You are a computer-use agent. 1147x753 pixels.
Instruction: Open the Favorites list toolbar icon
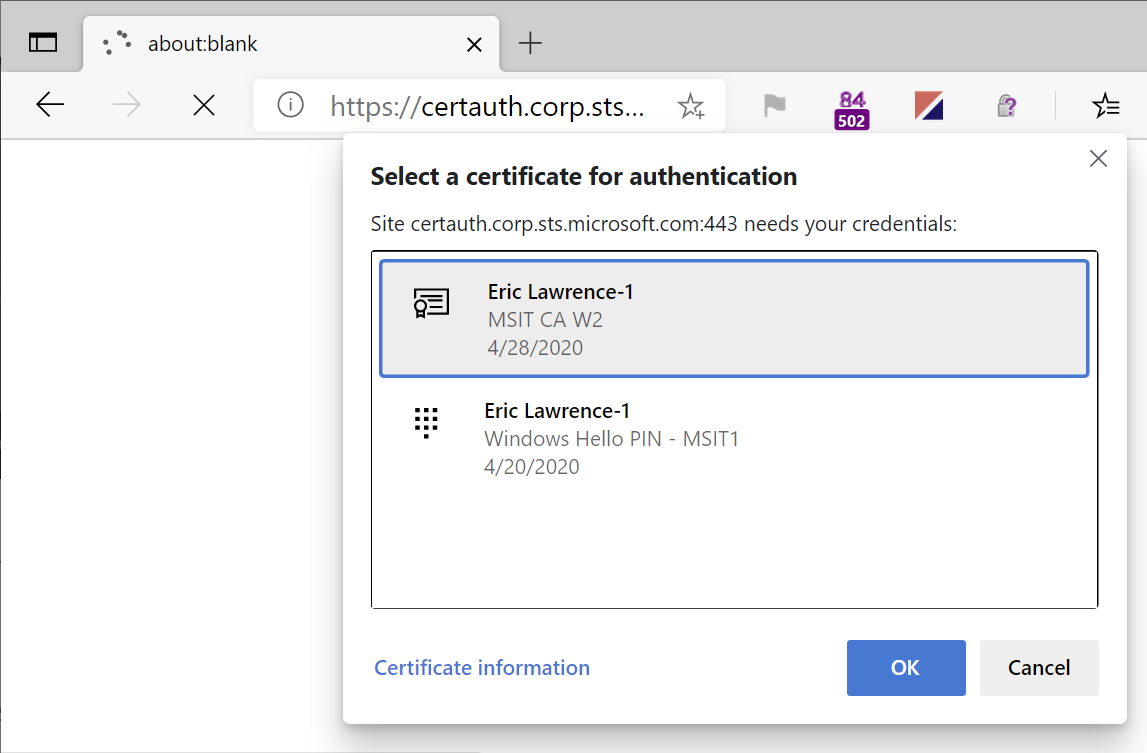[1105, 106]
